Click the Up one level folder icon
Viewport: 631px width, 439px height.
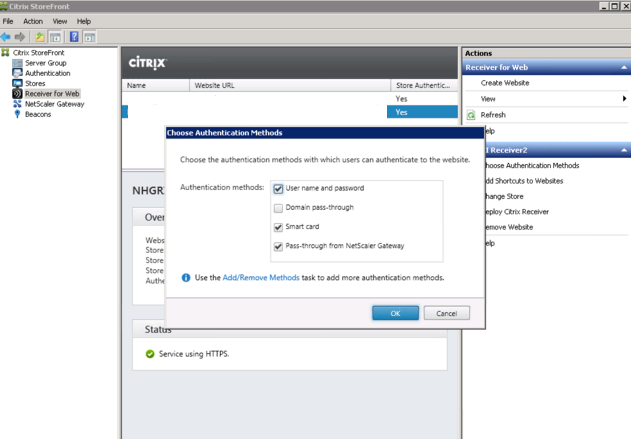point(40,37)
